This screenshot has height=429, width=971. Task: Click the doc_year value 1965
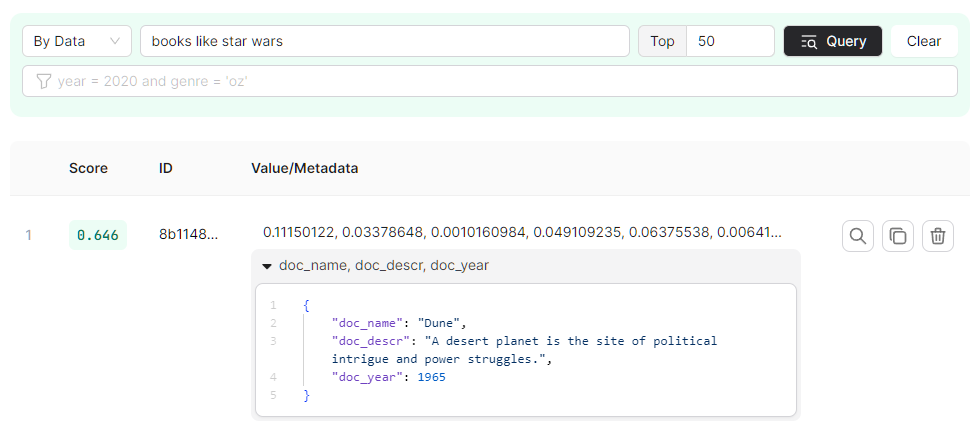tap(430, 377)
